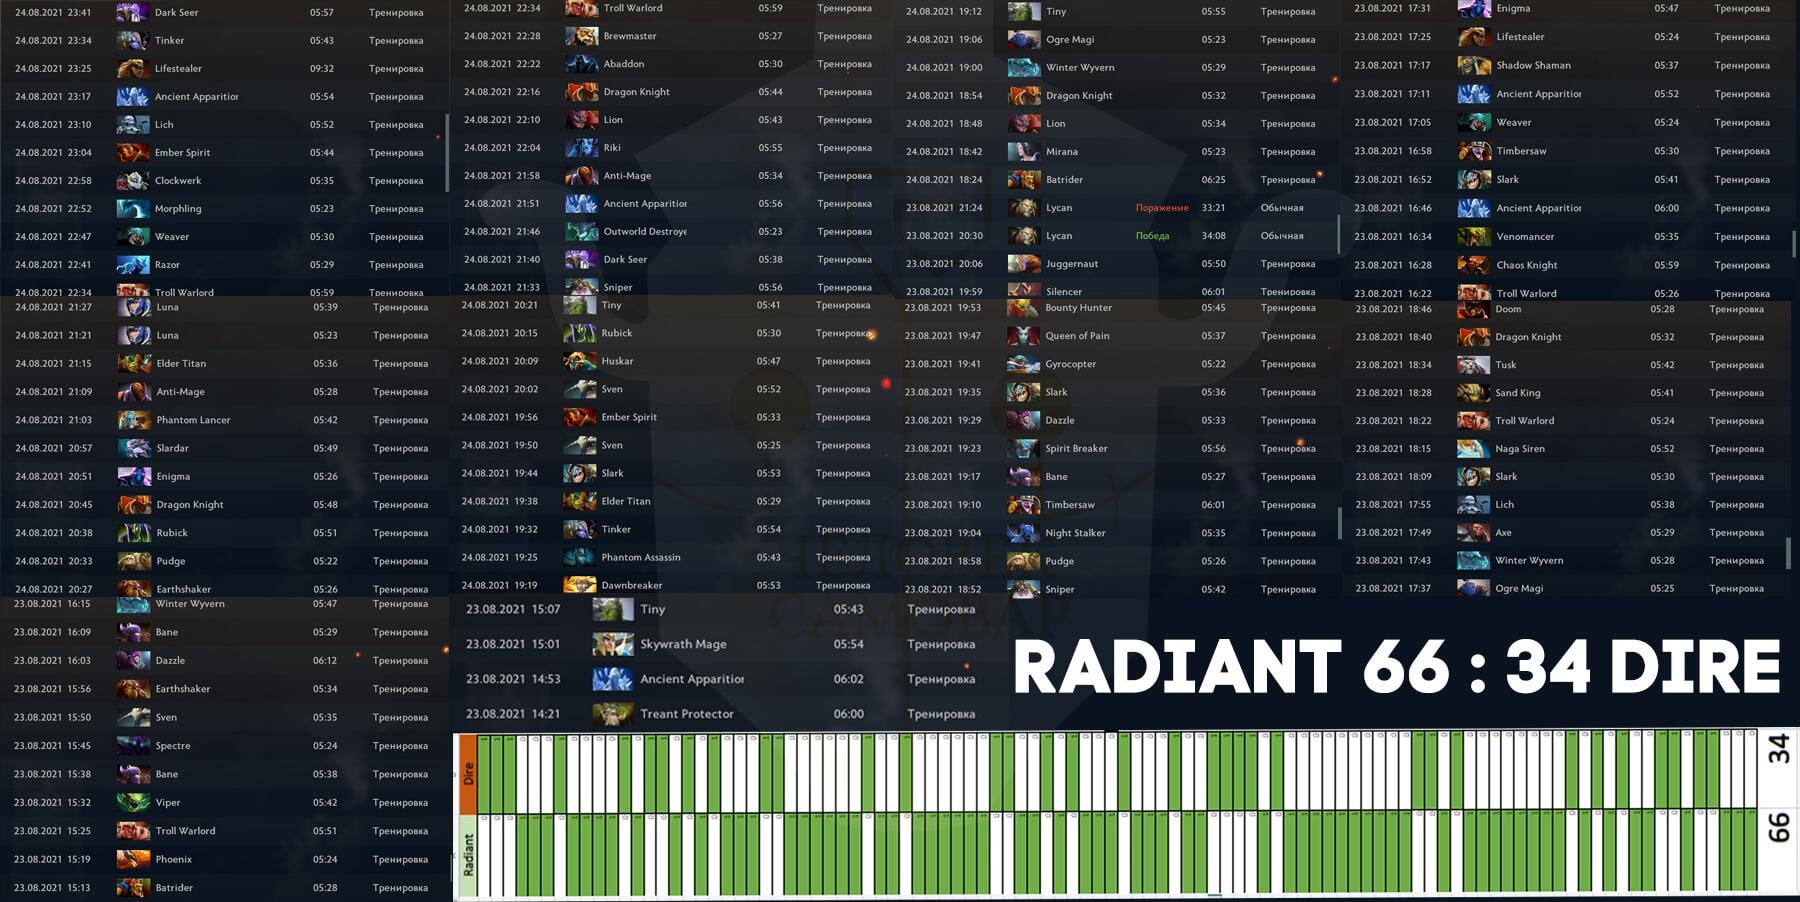The height and width of the screenshot is (902, 1800).
Task: Click the Riki hero portrait
Action: pos(582,148)
